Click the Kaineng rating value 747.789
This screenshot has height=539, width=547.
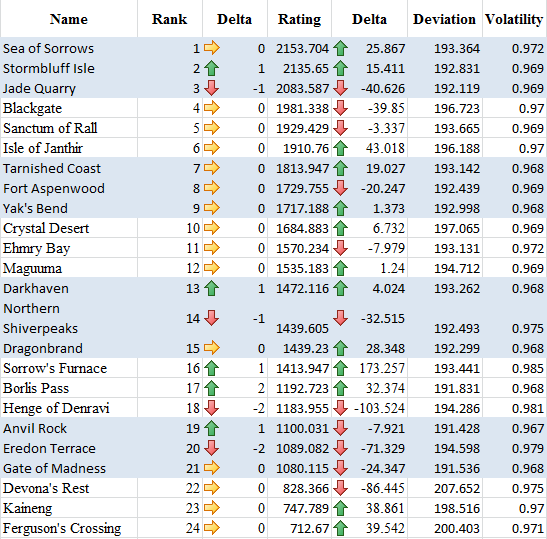[306, 508]
